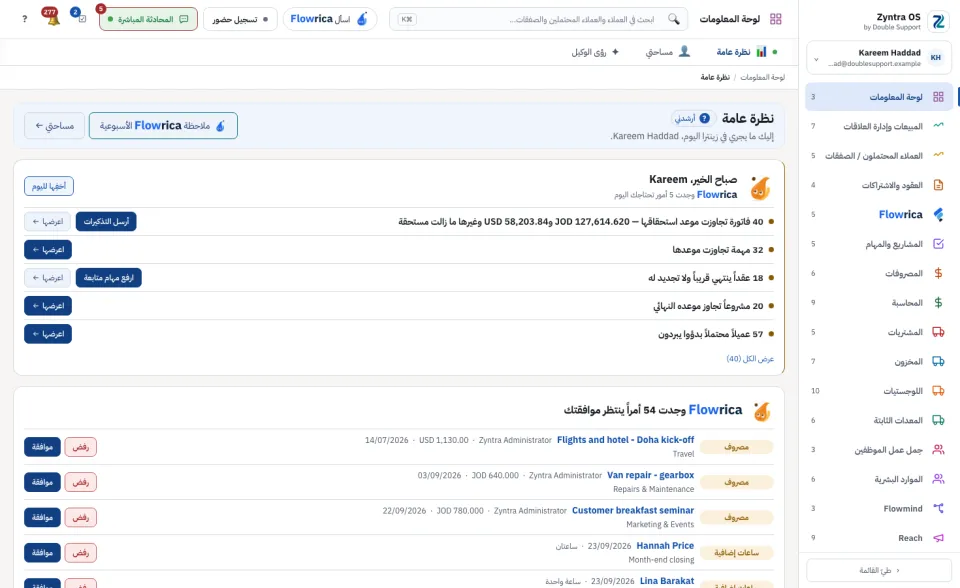Approve the Flights and hotel expense with موافقة
Screen dimensions: 960x588
point(42,447)
